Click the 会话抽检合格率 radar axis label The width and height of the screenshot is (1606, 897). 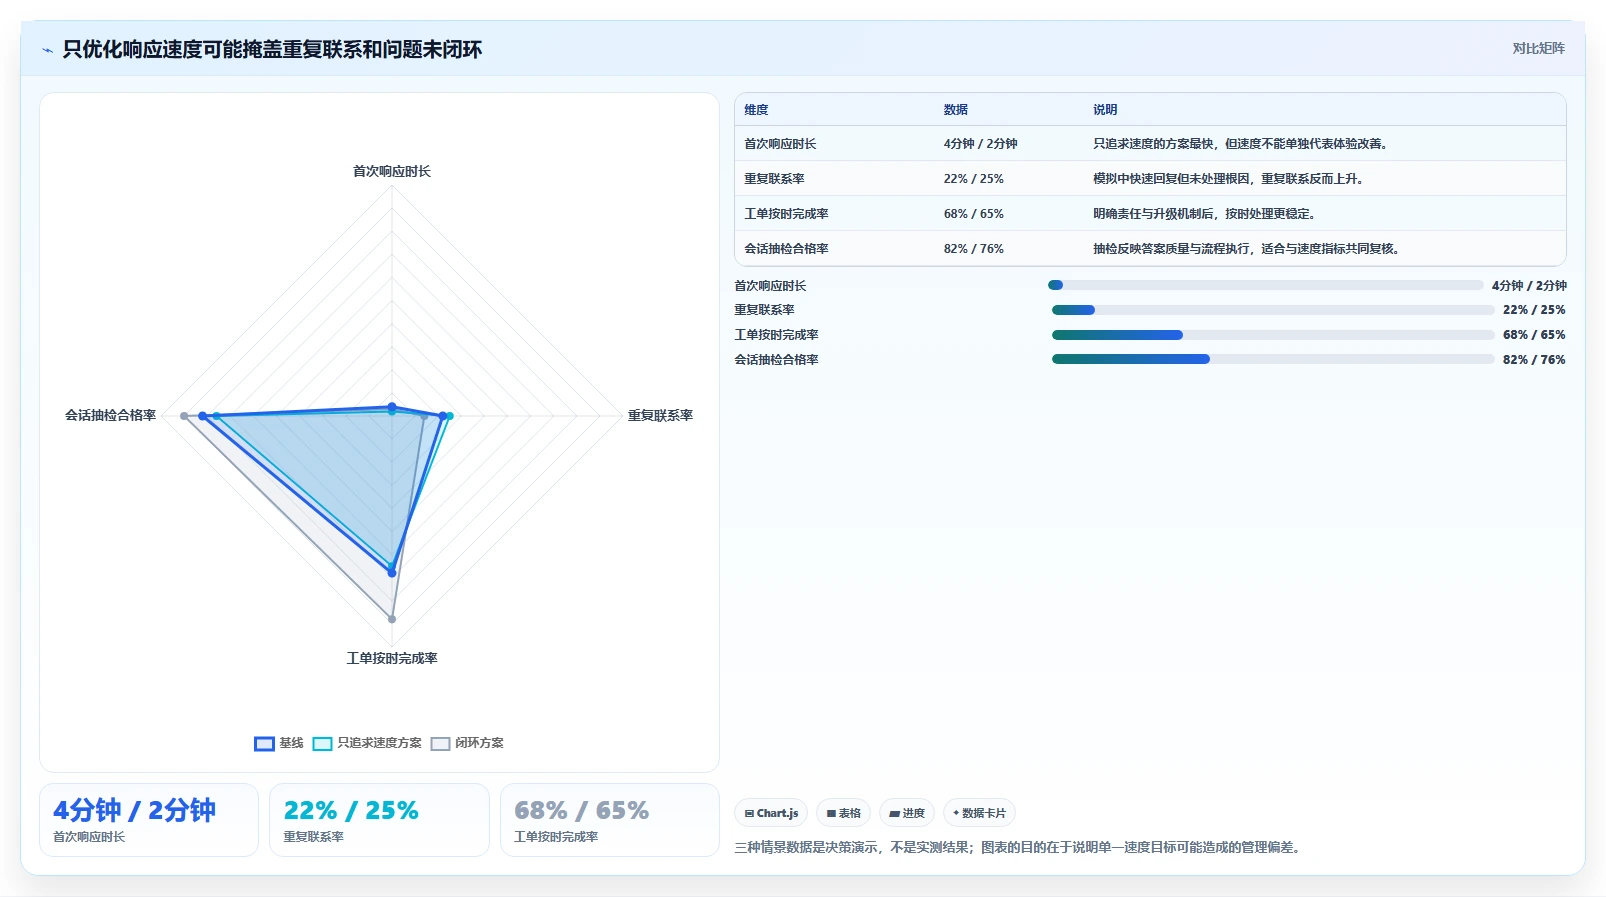pyautogui.click(x=111, y=415)
